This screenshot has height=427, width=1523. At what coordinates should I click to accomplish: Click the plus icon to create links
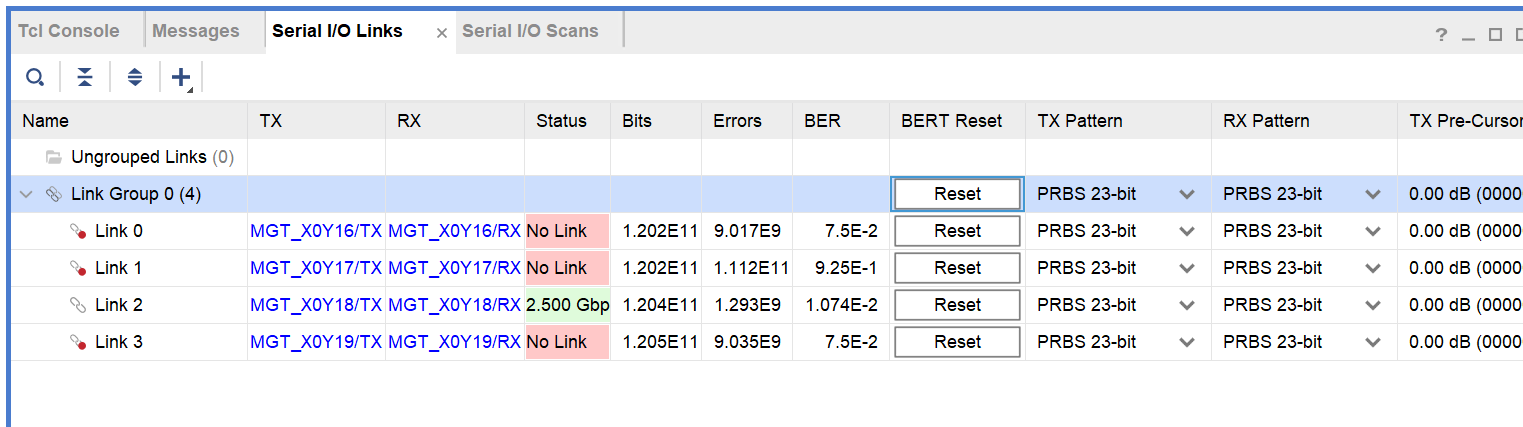pyautogui.click(x=181, y=77)
